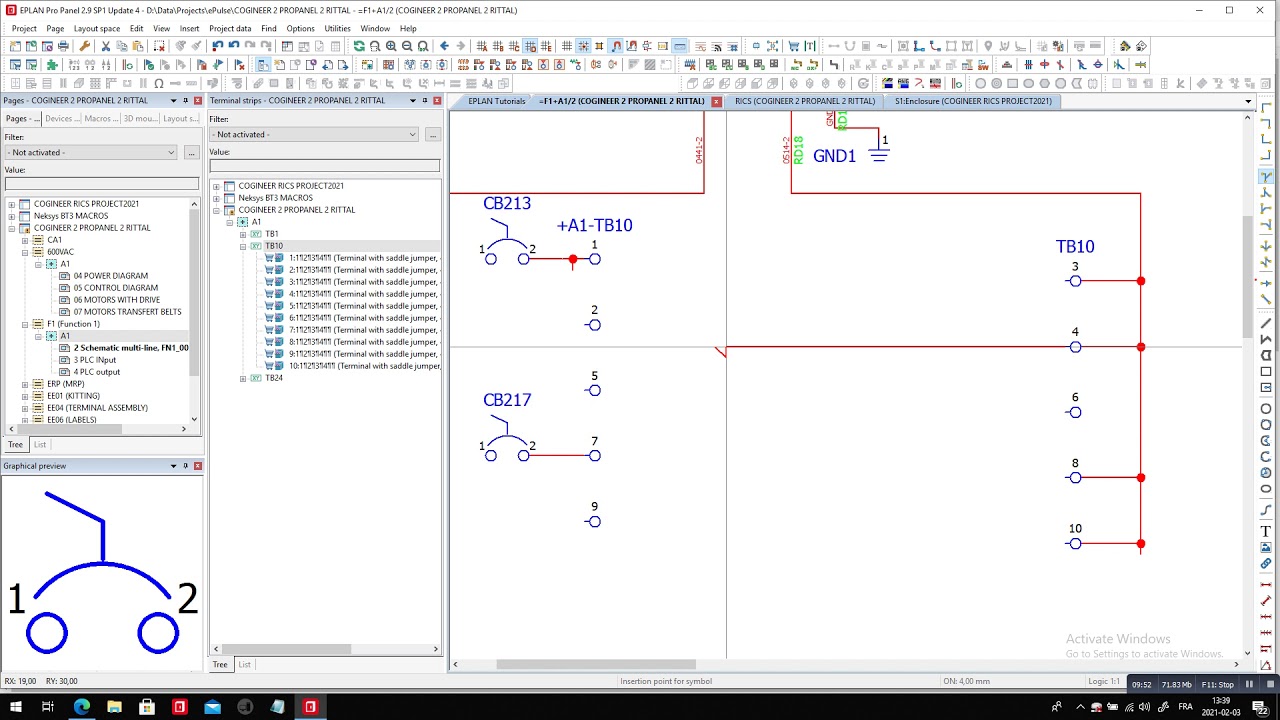Open the Layout space menu
Screen dimensions: 1280x720
97,28
